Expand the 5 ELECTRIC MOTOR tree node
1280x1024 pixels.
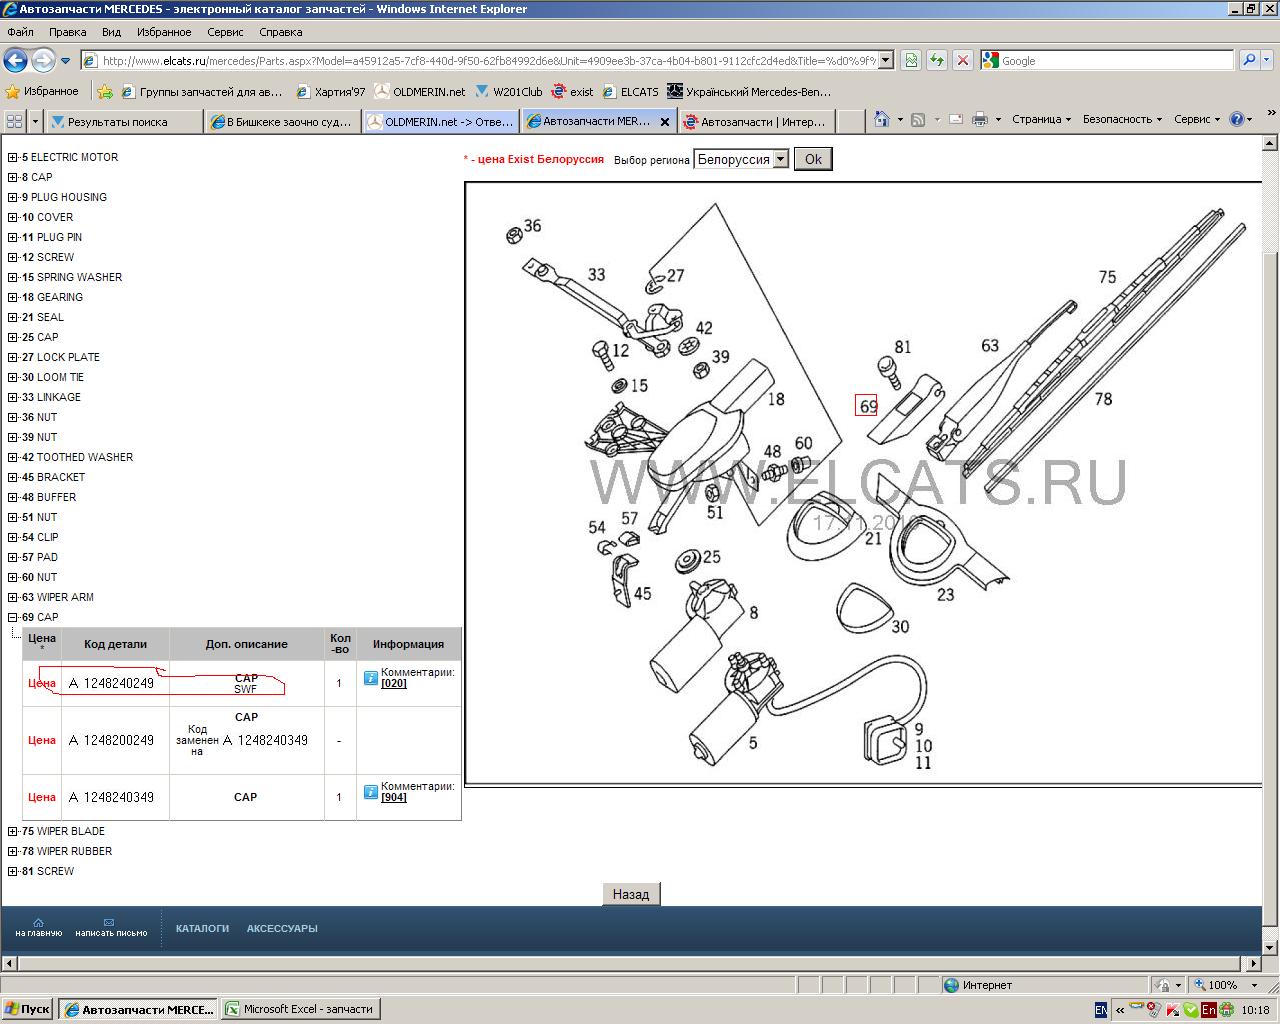[x=13, y=157]
